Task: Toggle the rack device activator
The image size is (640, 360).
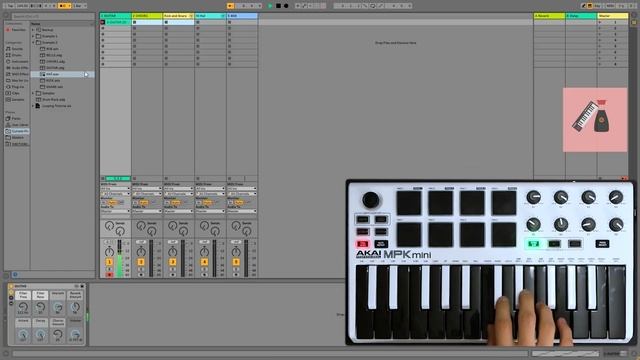Action: click(11, 286)
